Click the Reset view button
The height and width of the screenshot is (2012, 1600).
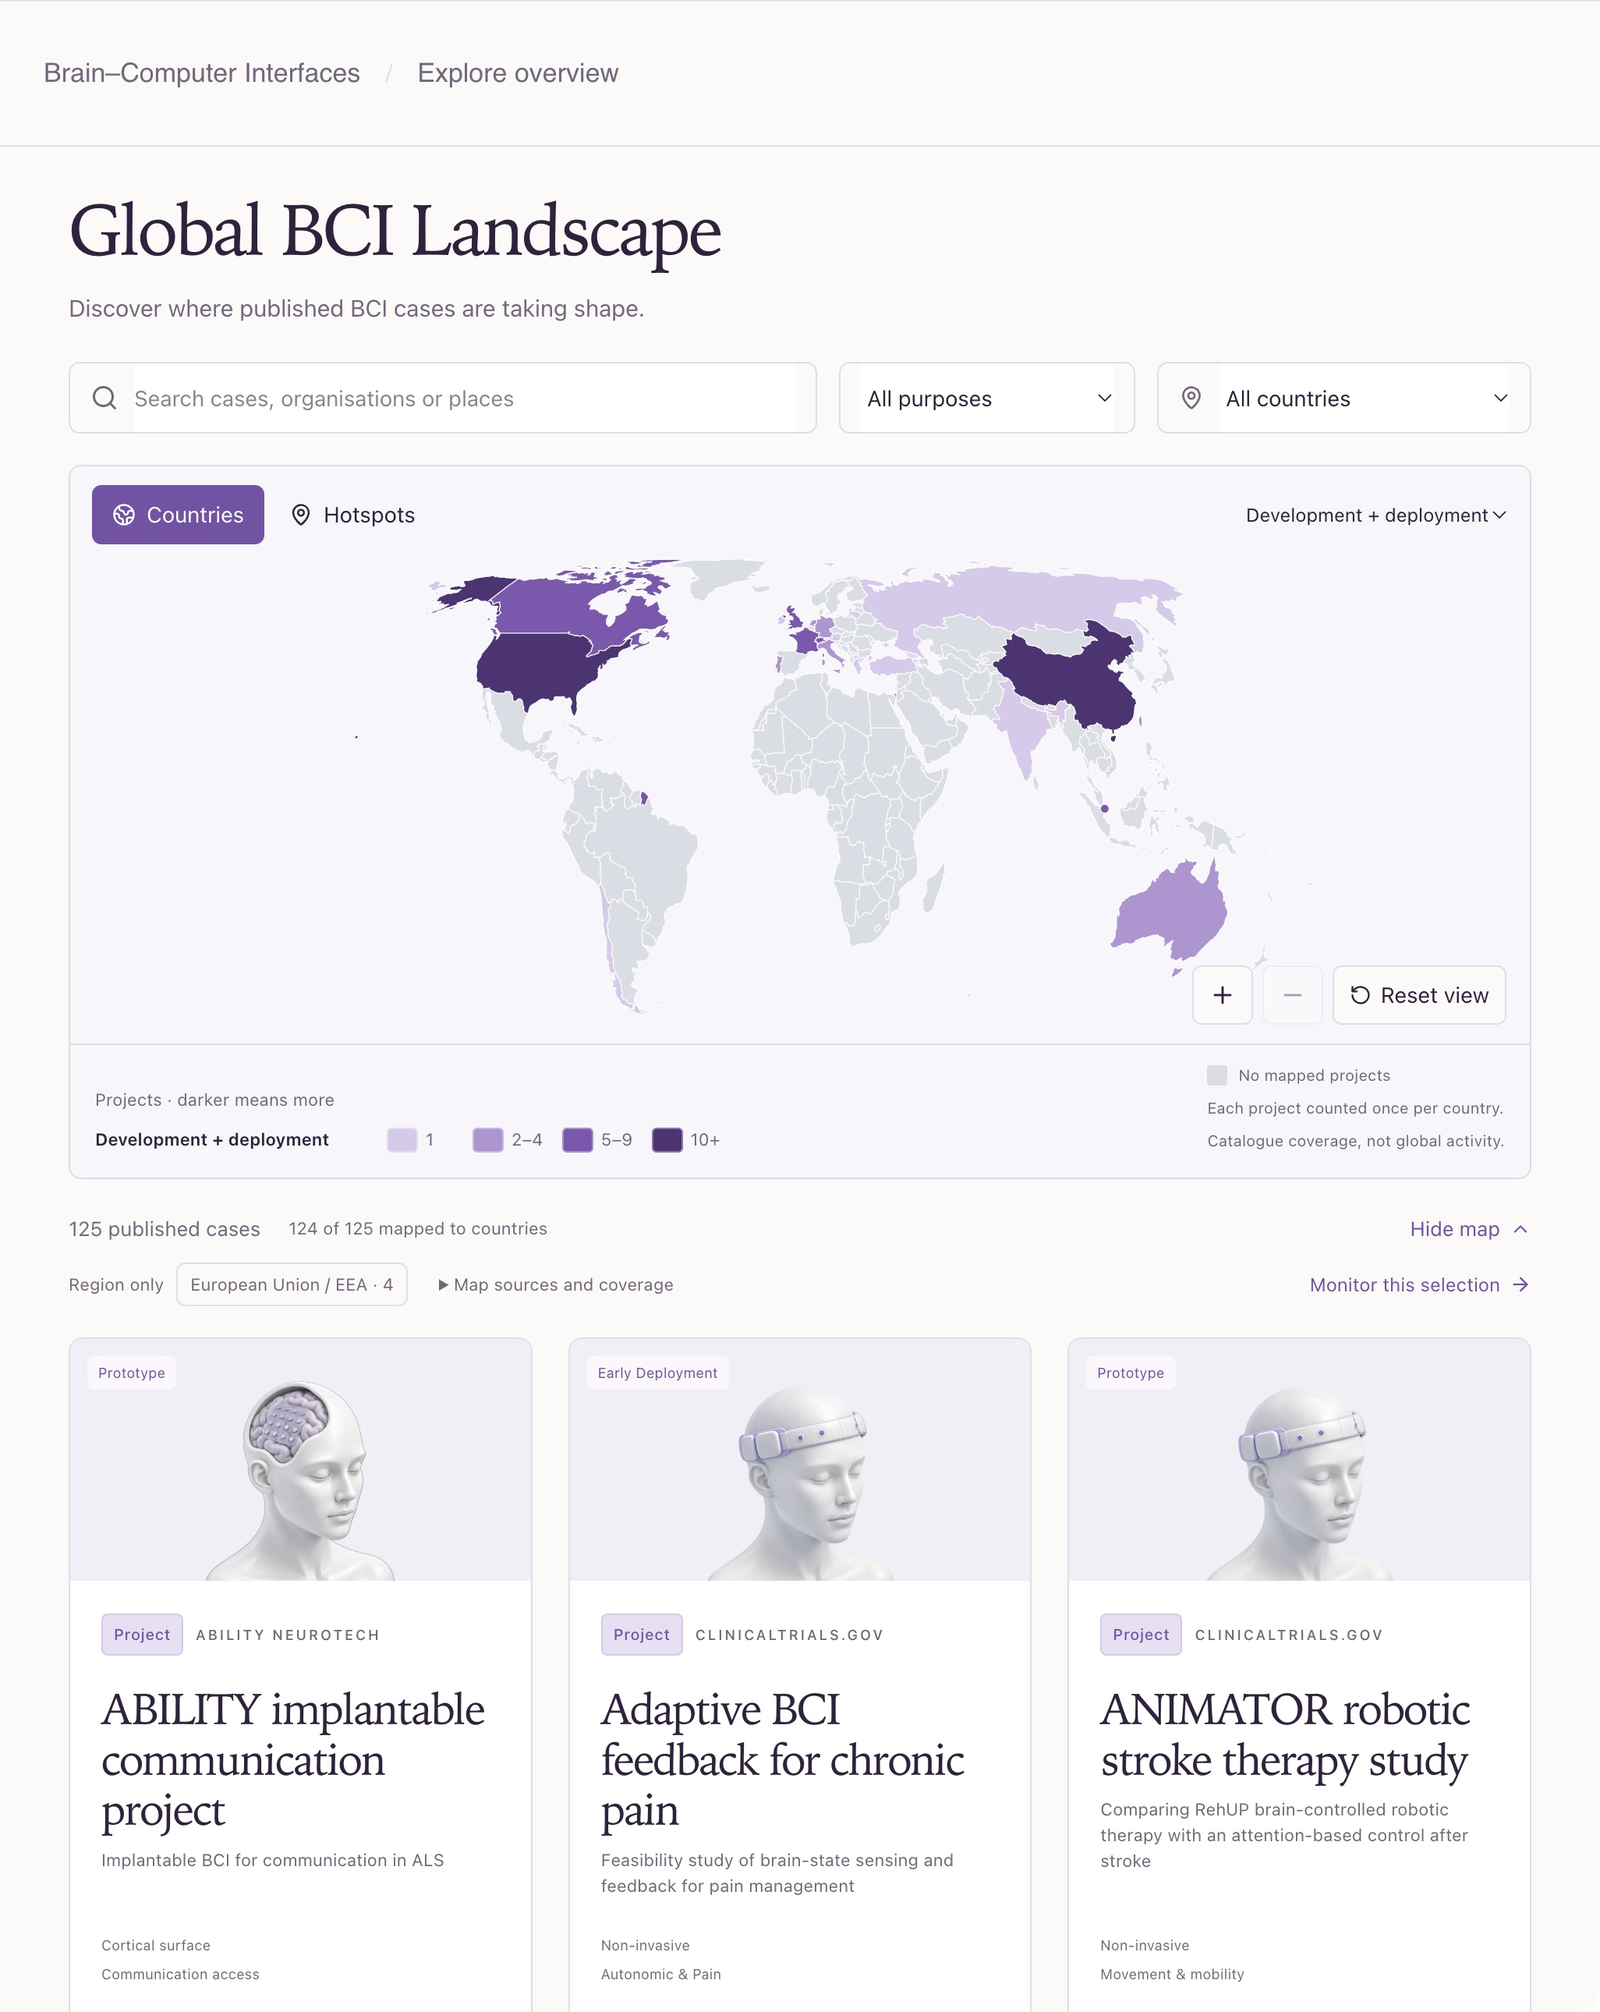point(1419,995)
